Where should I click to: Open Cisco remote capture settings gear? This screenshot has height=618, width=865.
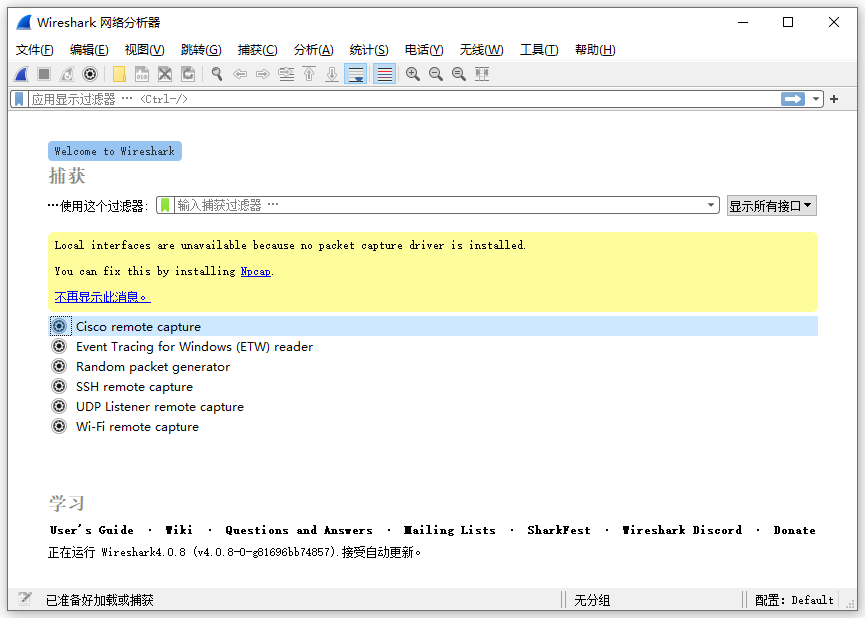point(60,326)
